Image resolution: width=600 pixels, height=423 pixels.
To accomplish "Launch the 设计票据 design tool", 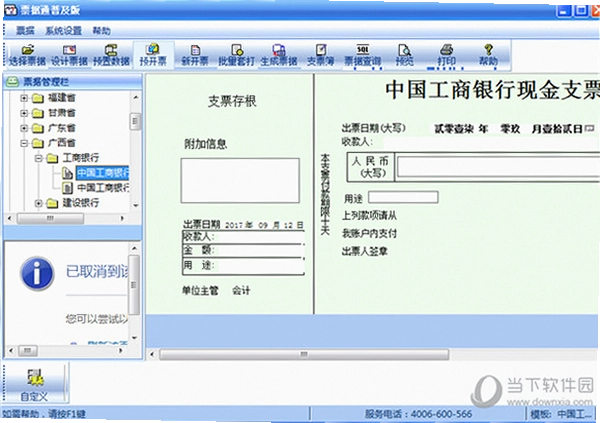I will tap(69, 56).
